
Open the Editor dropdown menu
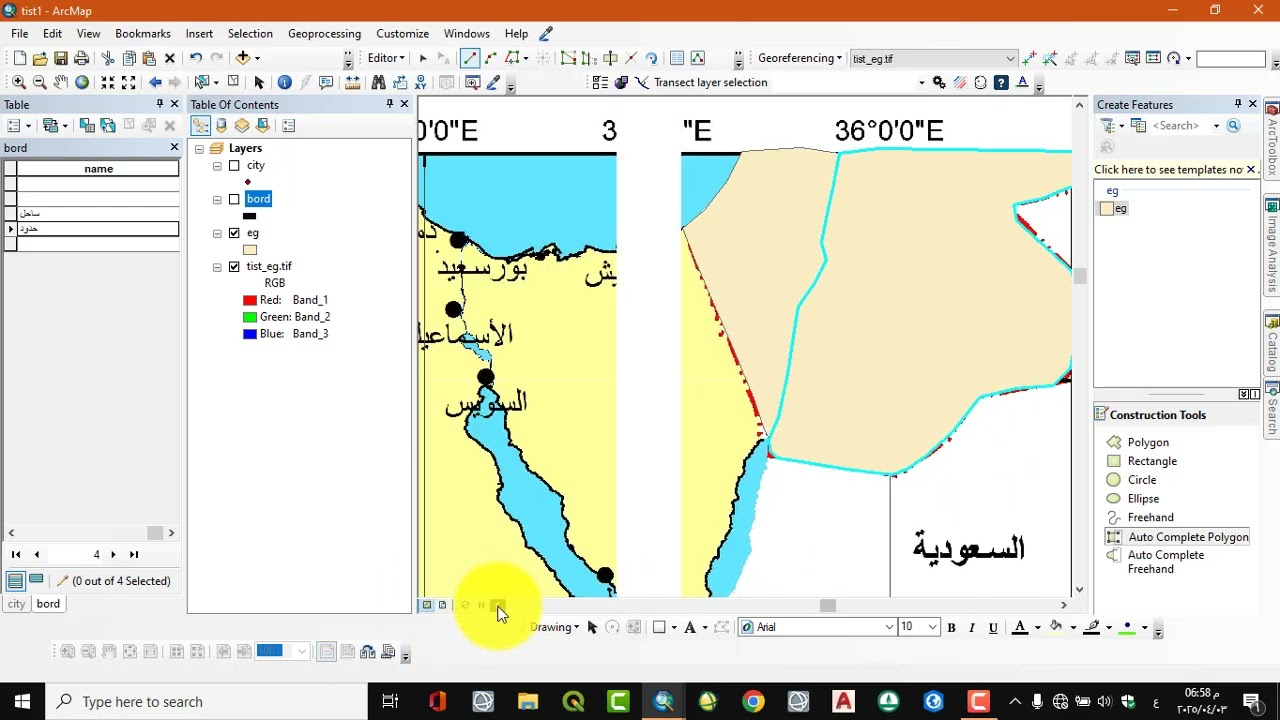(x=386, y=58)
